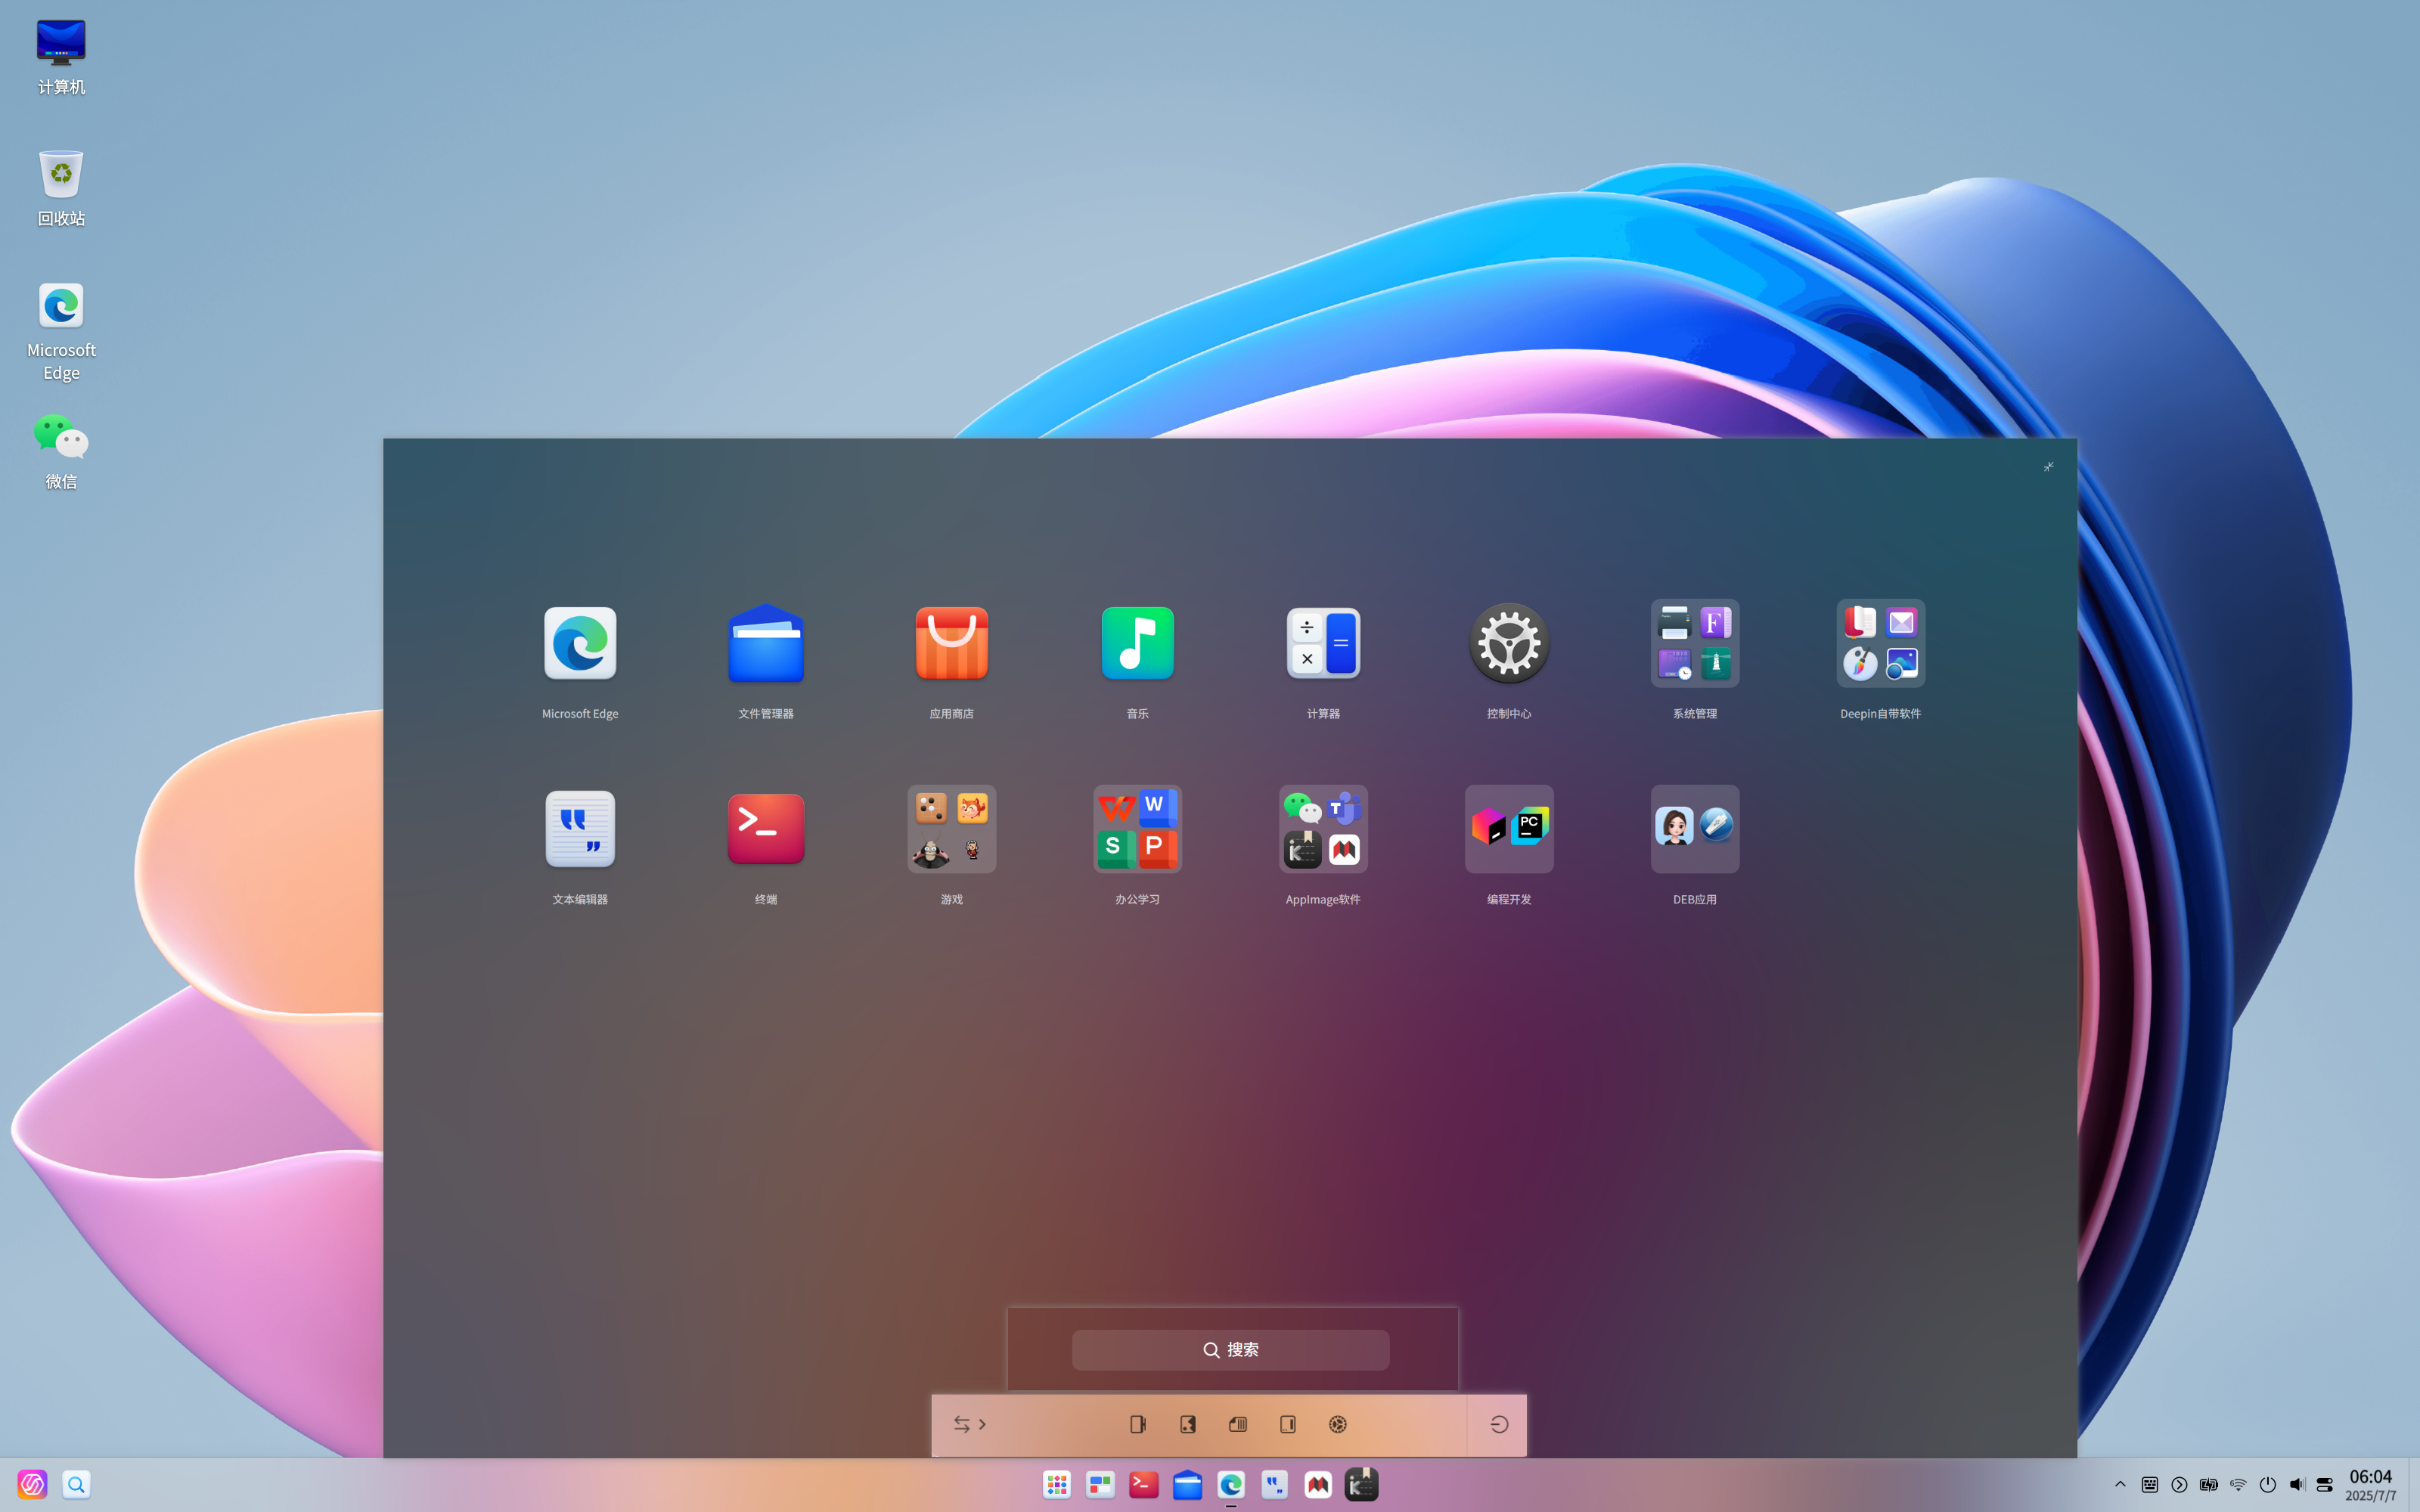Open the volume speaker tray icon
Image resolution: width=2420 pixels, height=1512 pixels.
tap(2297, 1485)
